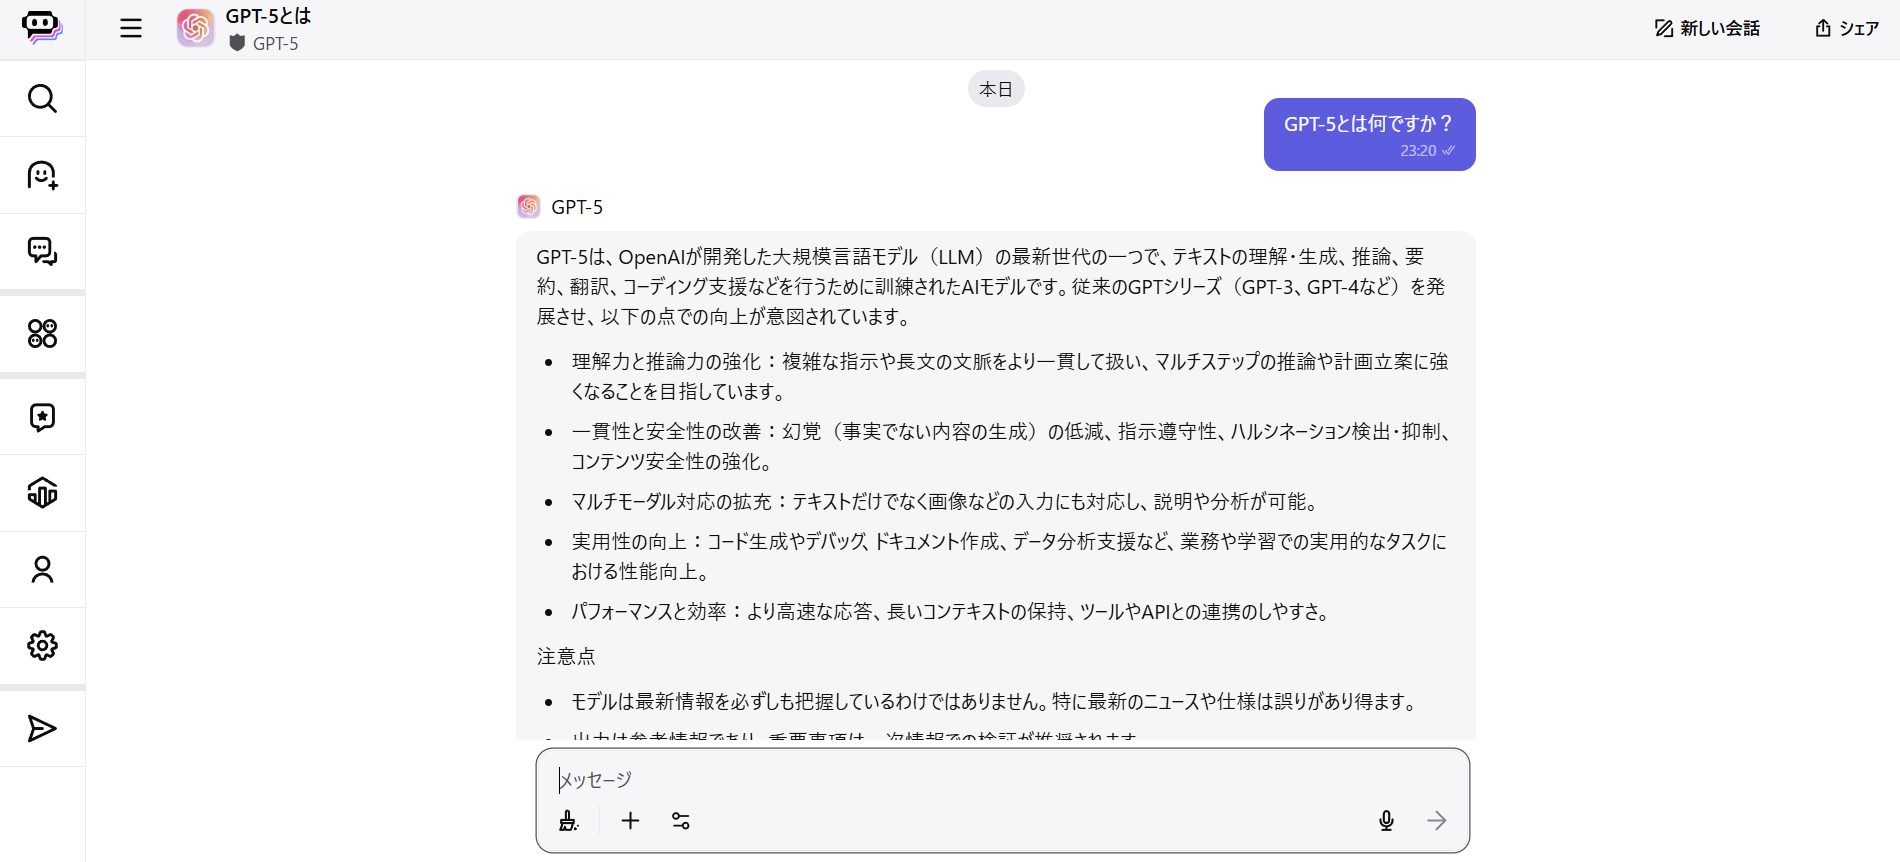Click the send arrow button
The image size is (1900, 862).
[1436, 821]
